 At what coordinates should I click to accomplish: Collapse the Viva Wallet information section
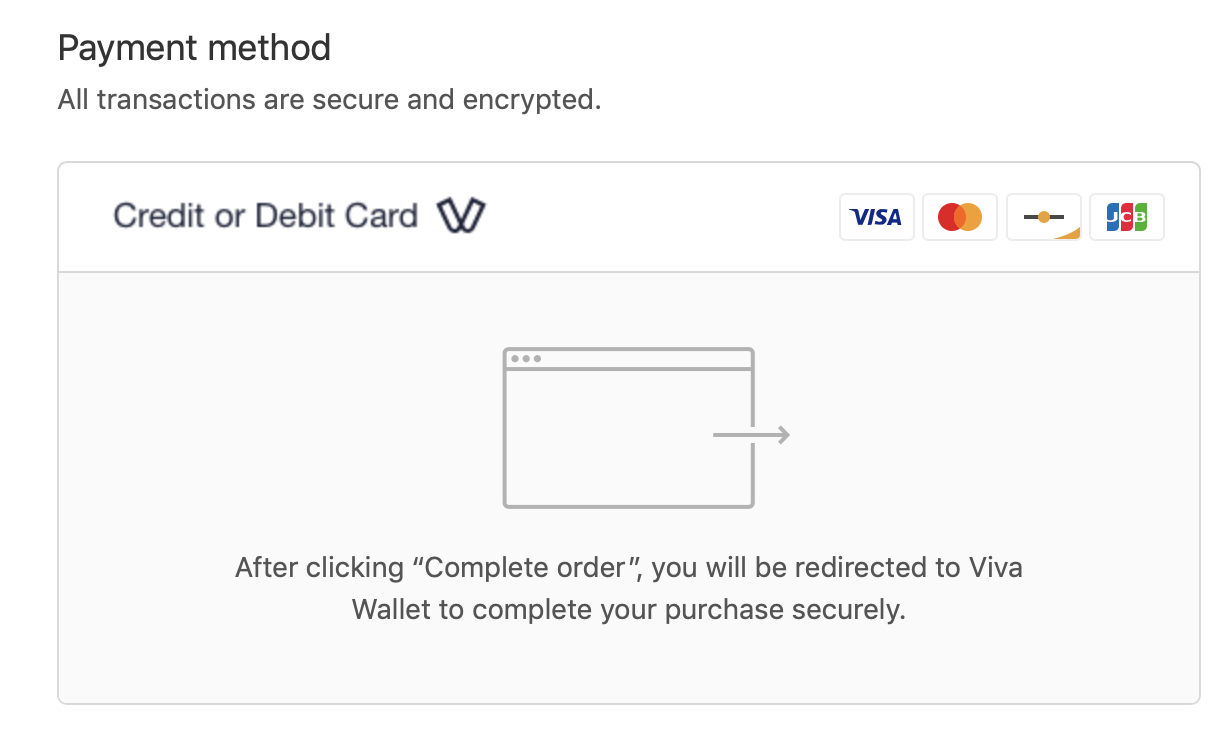[628, 216]
